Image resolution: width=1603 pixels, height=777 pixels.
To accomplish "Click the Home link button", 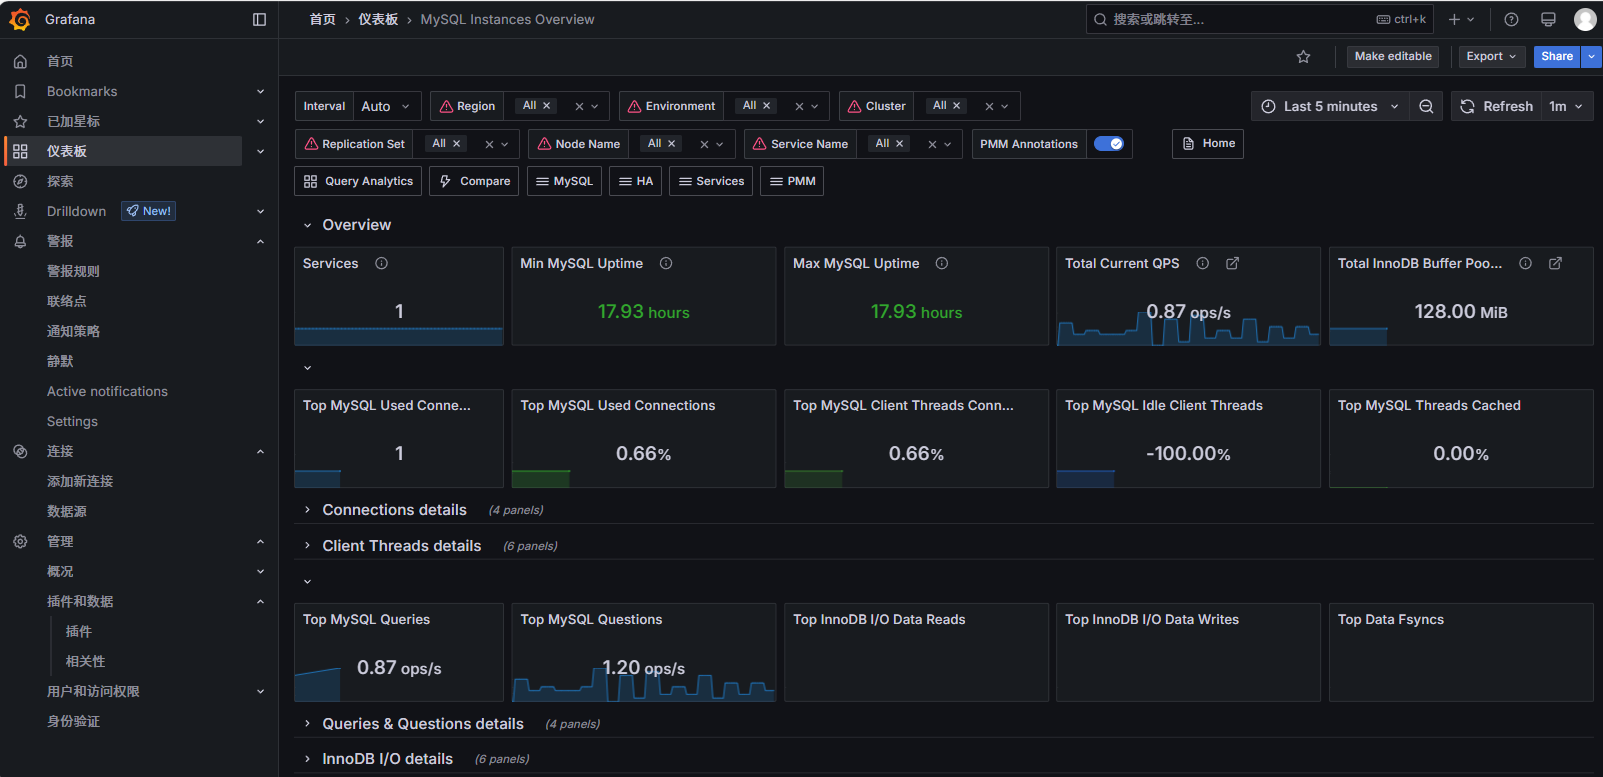I will click(x=1208, y=144).
